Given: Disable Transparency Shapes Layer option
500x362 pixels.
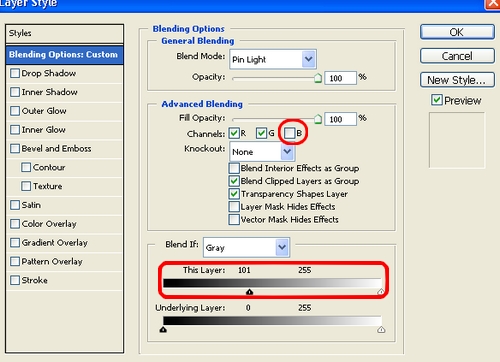Looking at the screenshot, I should coord(234,194).
